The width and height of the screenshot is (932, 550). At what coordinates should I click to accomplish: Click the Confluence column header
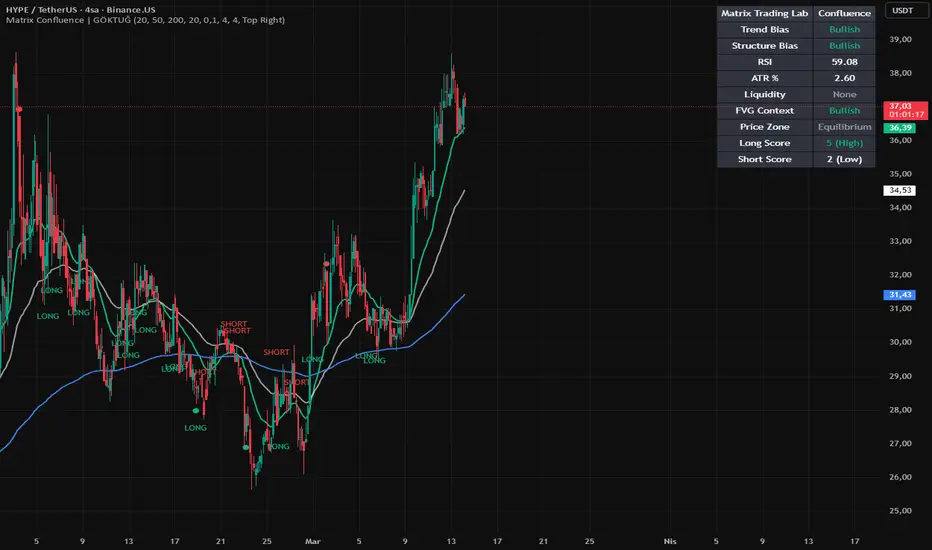click(x=844, y=13)
